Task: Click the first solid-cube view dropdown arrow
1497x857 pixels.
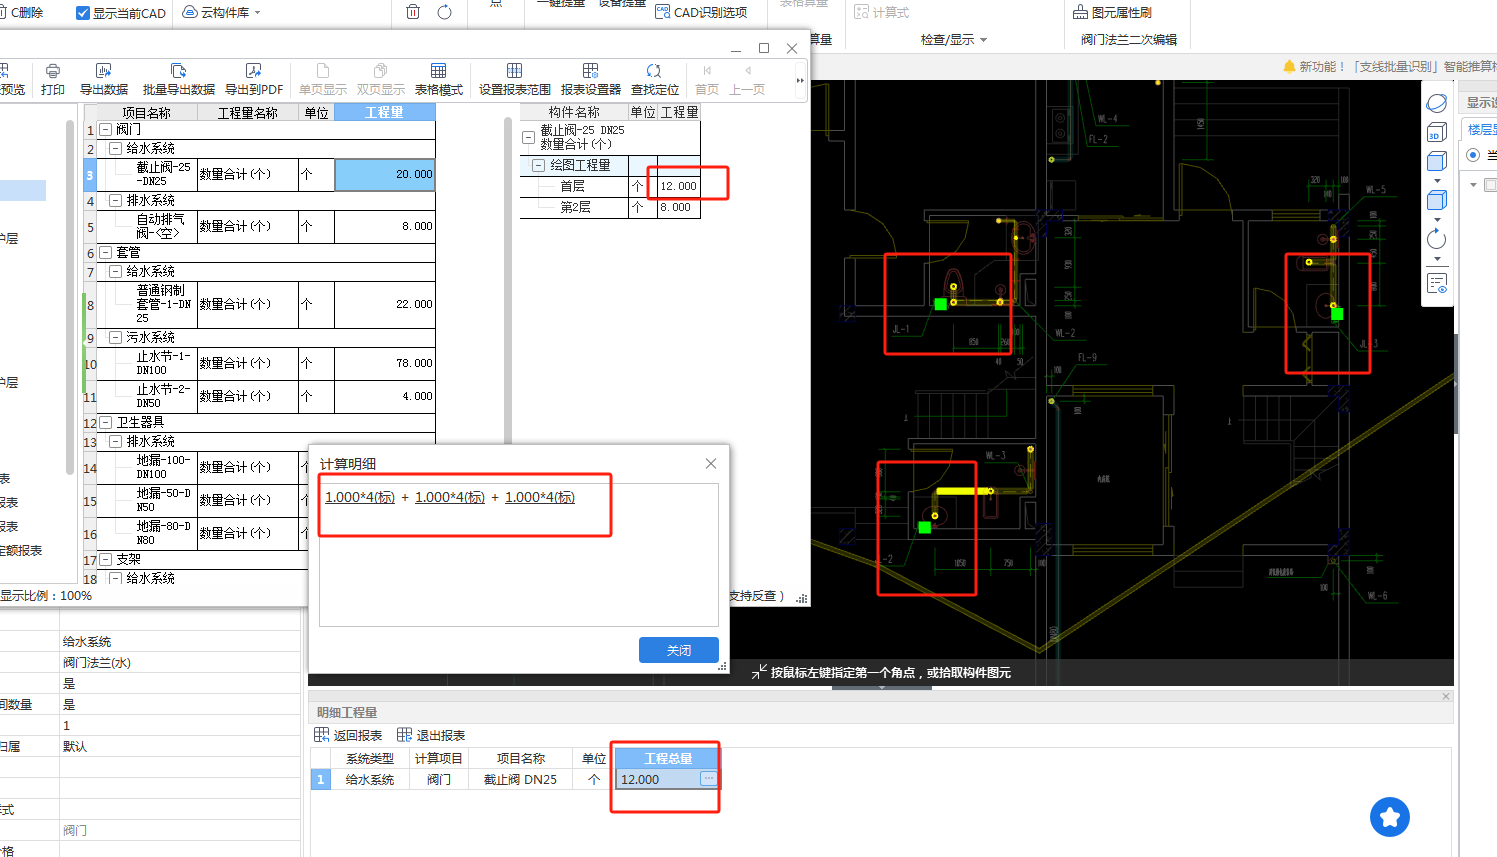Action: click(x=1437, y=181)
